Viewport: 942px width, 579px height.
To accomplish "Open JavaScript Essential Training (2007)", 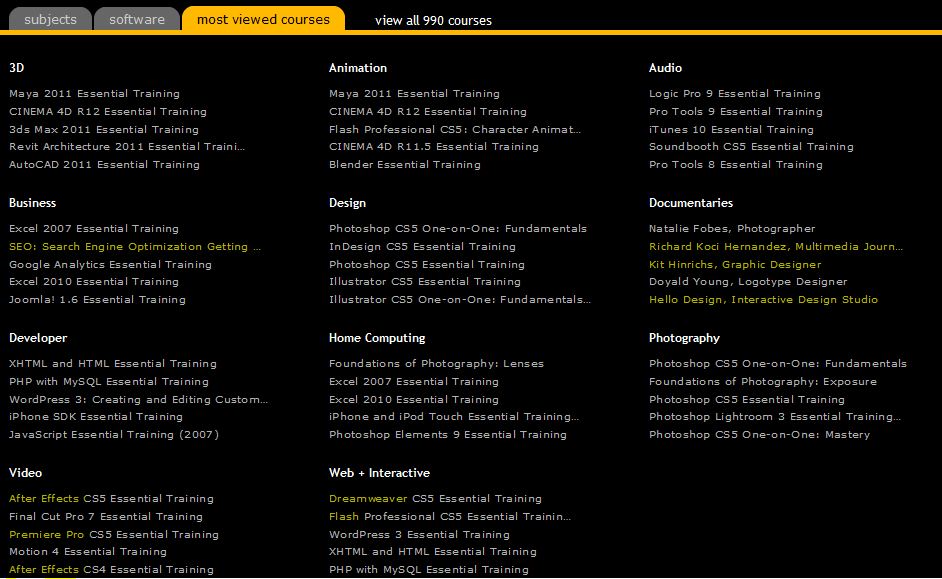I will point(114,435).
